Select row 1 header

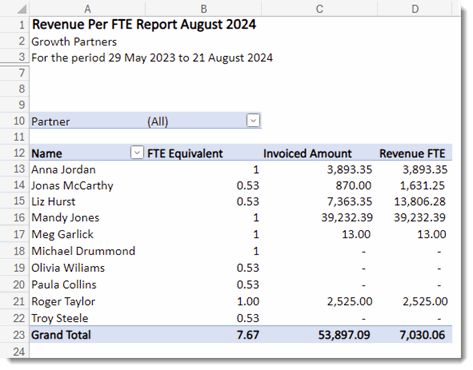click(x=15, y=24)
